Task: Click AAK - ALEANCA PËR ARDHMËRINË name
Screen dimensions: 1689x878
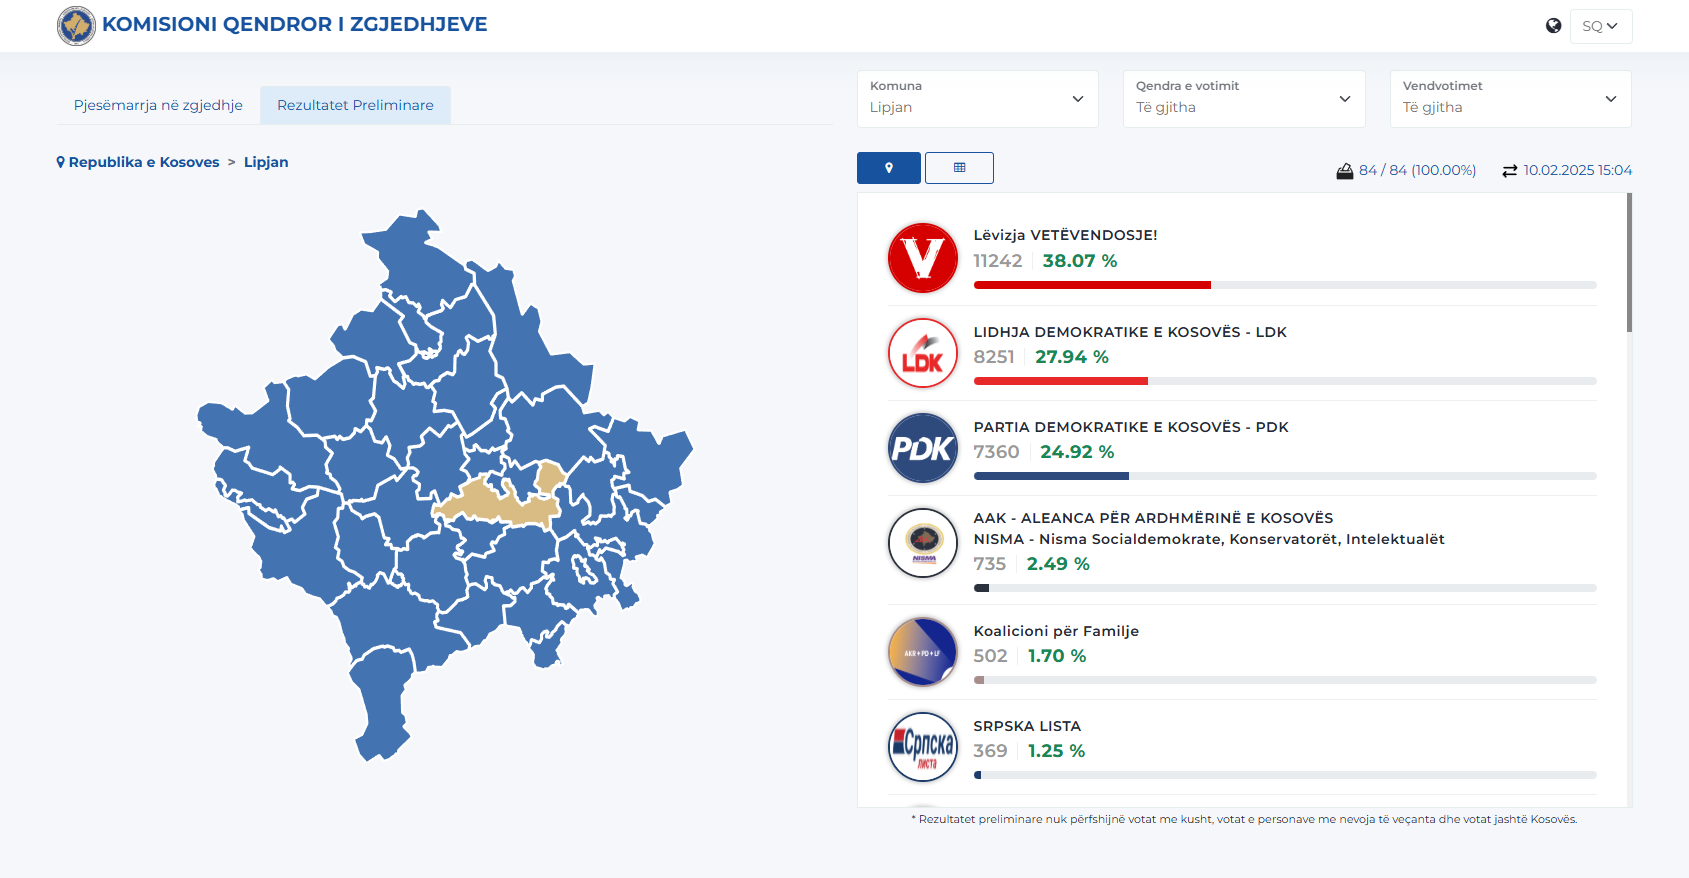Action: click(x=1153, y=518)
